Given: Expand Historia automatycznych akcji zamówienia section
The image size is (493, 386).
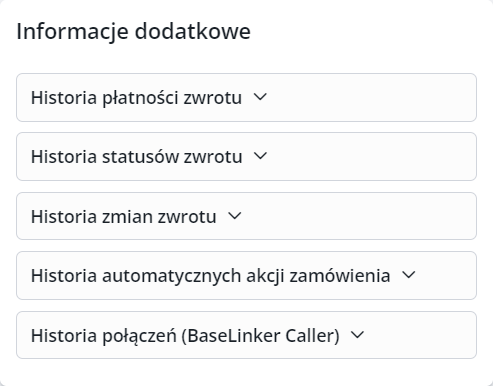Looking at the screenshot, I should pos(246,275).
